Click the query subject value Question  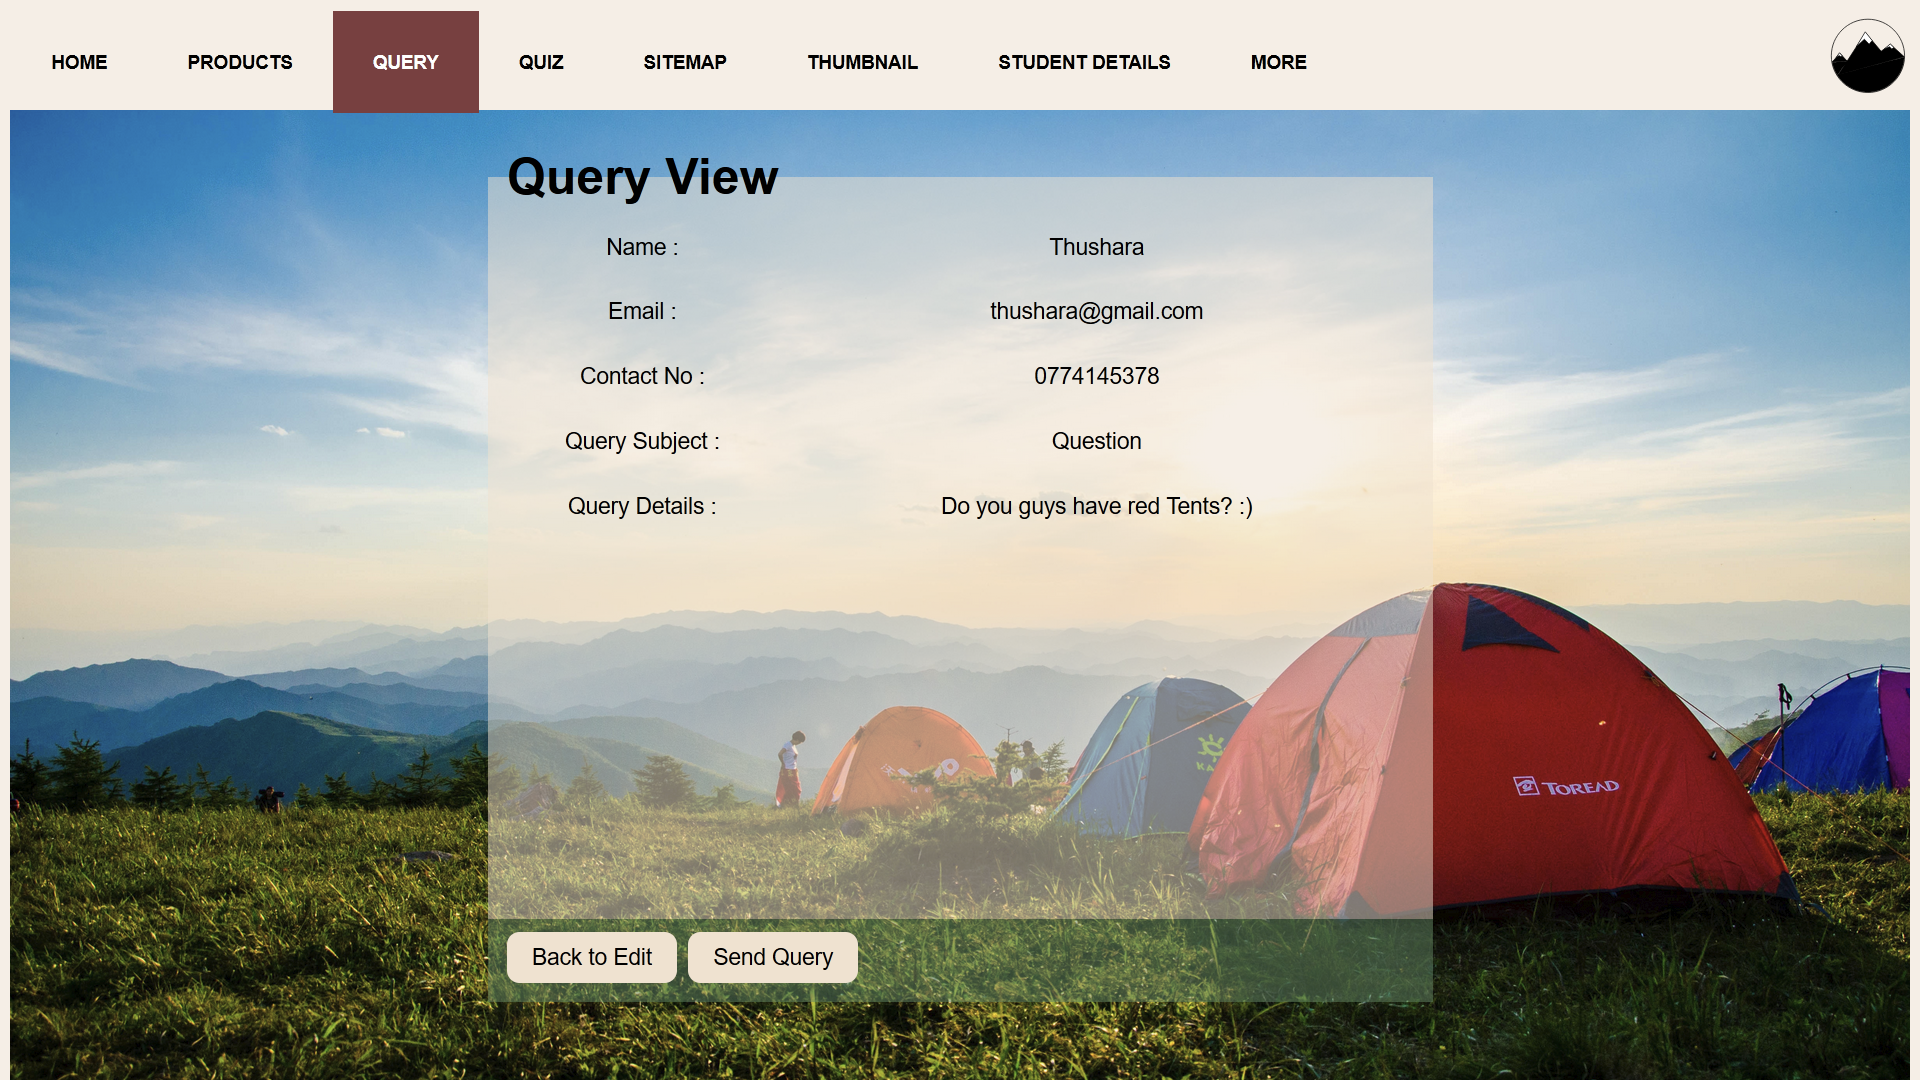pos(1096,441)
